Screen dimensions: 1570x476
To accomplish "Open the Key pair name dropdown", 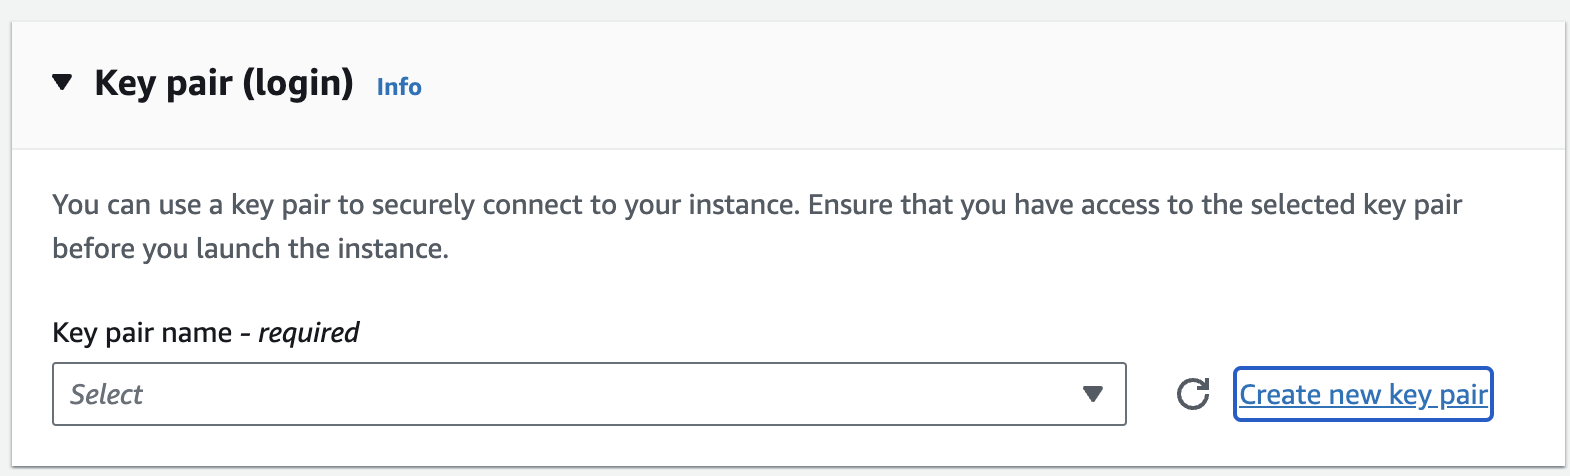I will click(588, 394).
